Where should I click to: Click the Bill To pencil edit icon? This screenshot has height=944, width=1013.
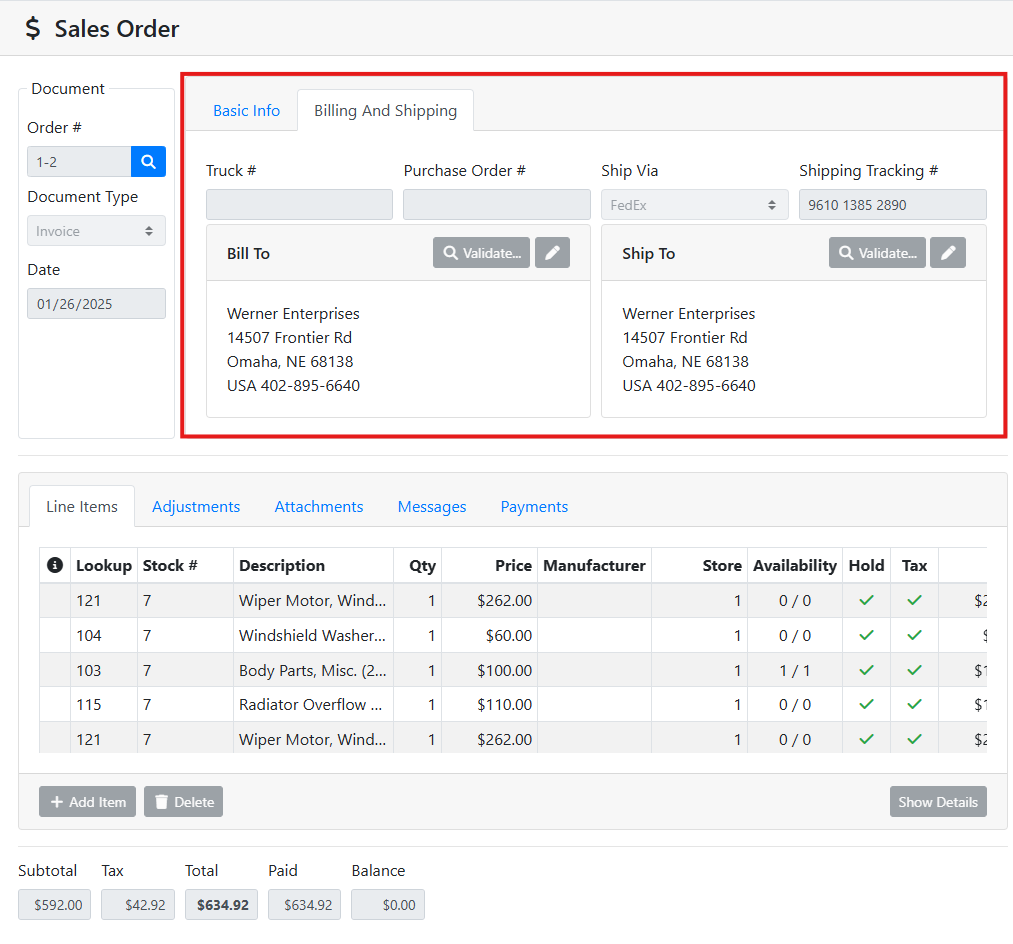point(552,253)
